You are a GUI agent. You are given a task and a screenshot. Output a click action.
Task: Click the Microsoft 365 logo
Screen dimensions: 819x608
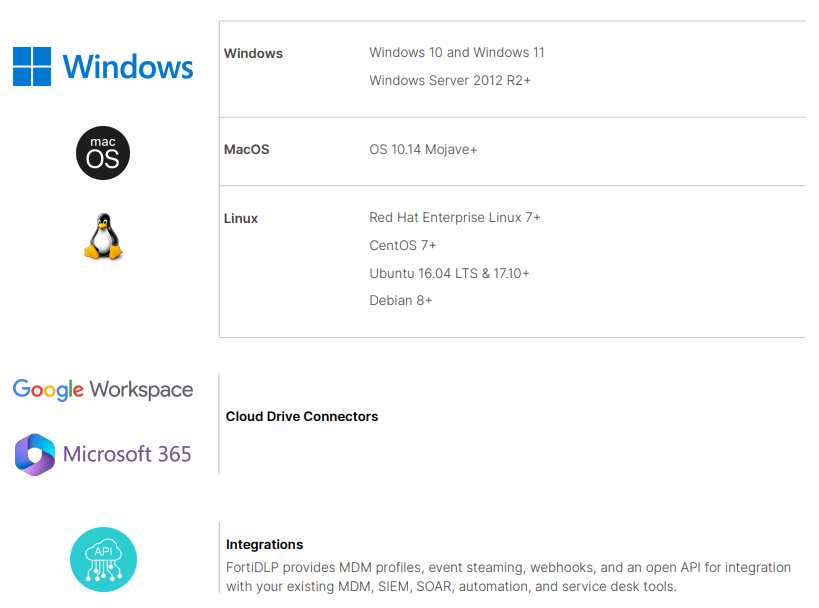[x=103, y=454]
